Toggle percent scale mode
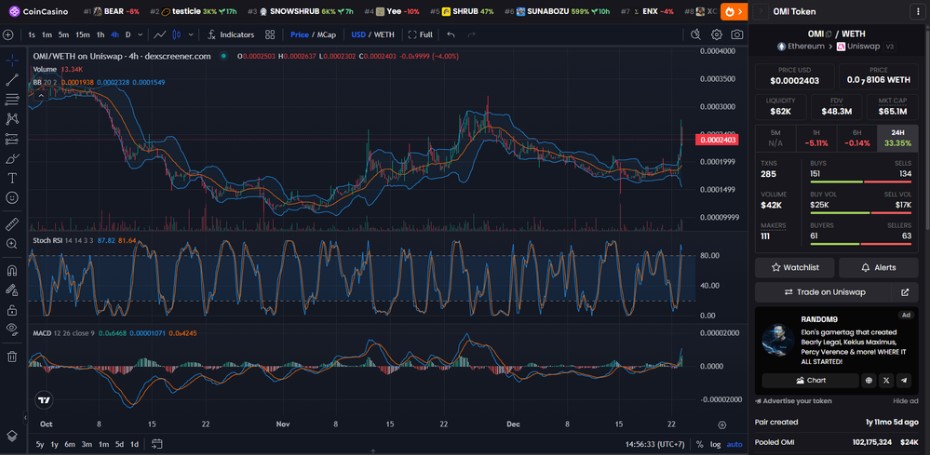 click(700, 444)
